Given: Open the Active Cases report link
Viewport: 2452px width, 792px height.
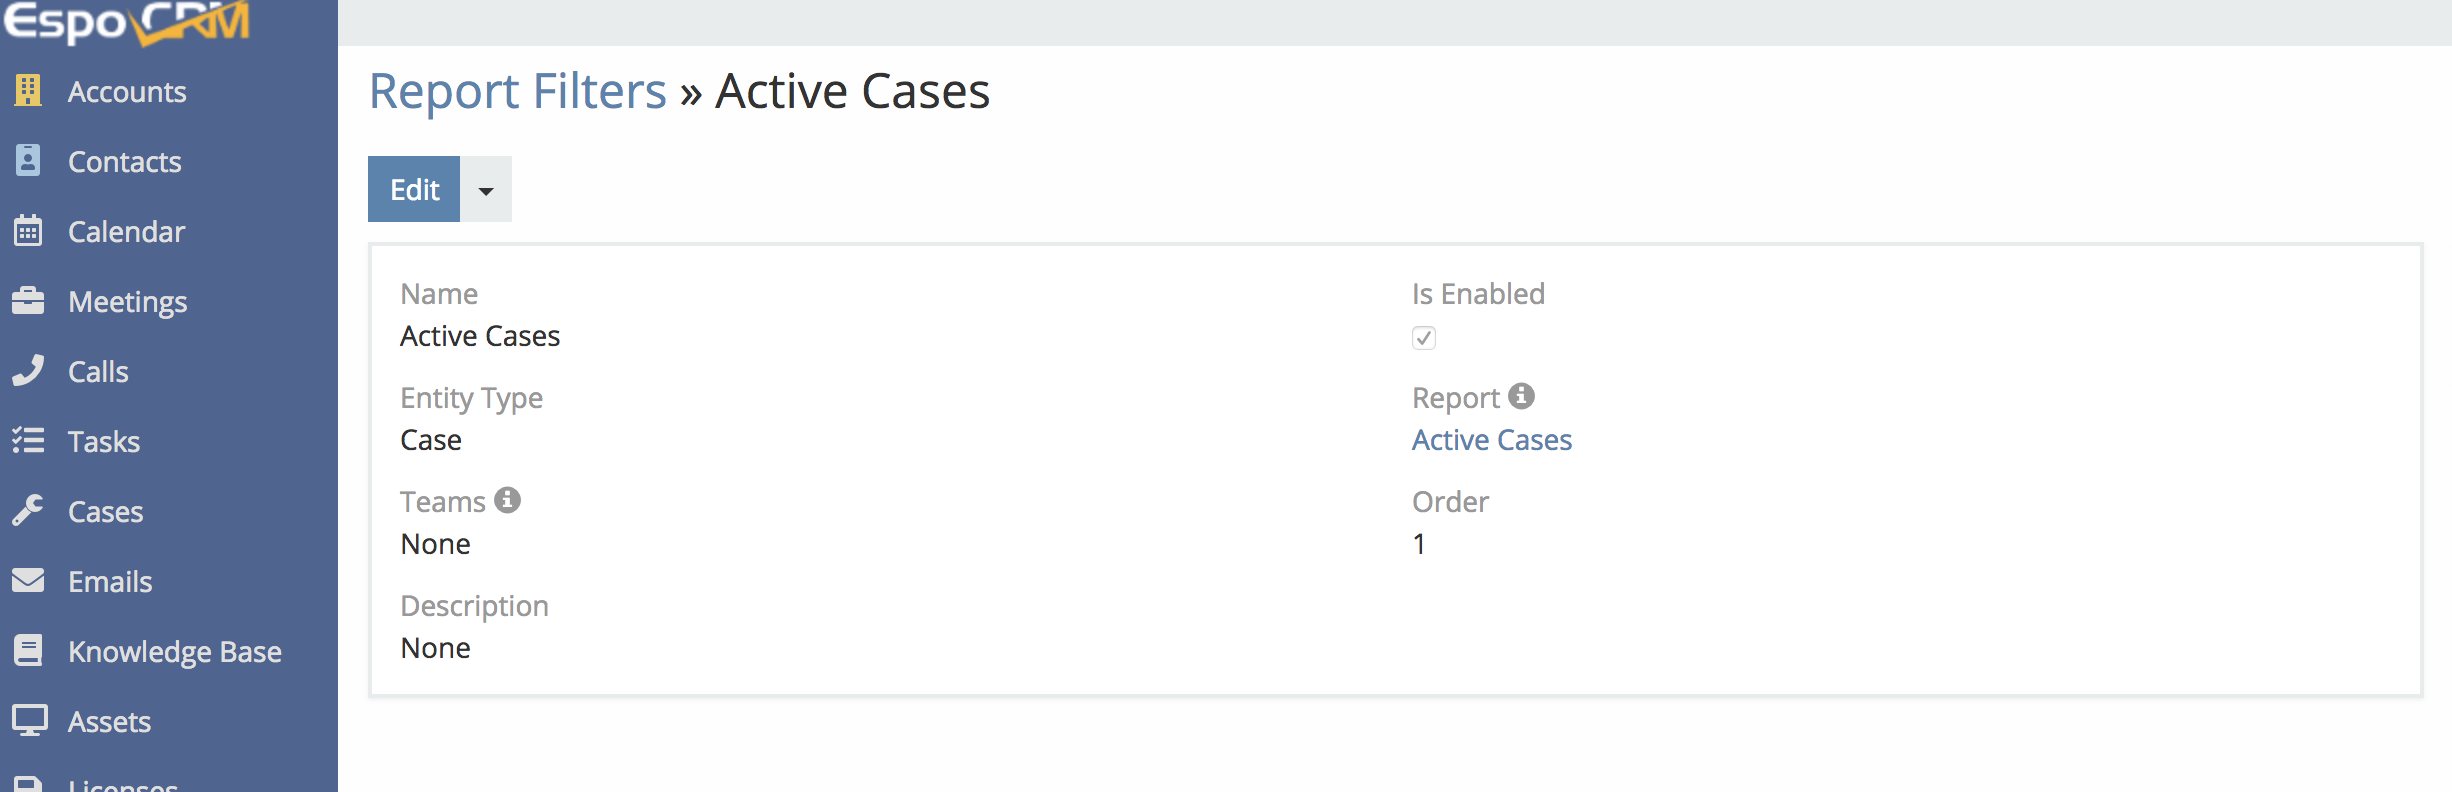Looking at the screenshot, I should [x=1491, y=440].
